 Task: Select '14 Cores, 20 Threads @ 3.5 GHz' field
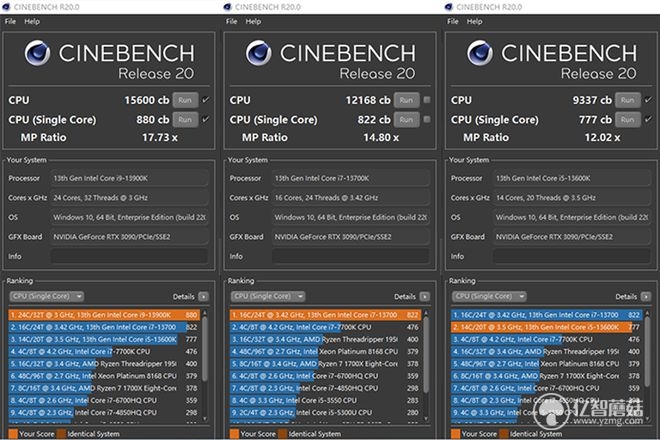[572, 197]
